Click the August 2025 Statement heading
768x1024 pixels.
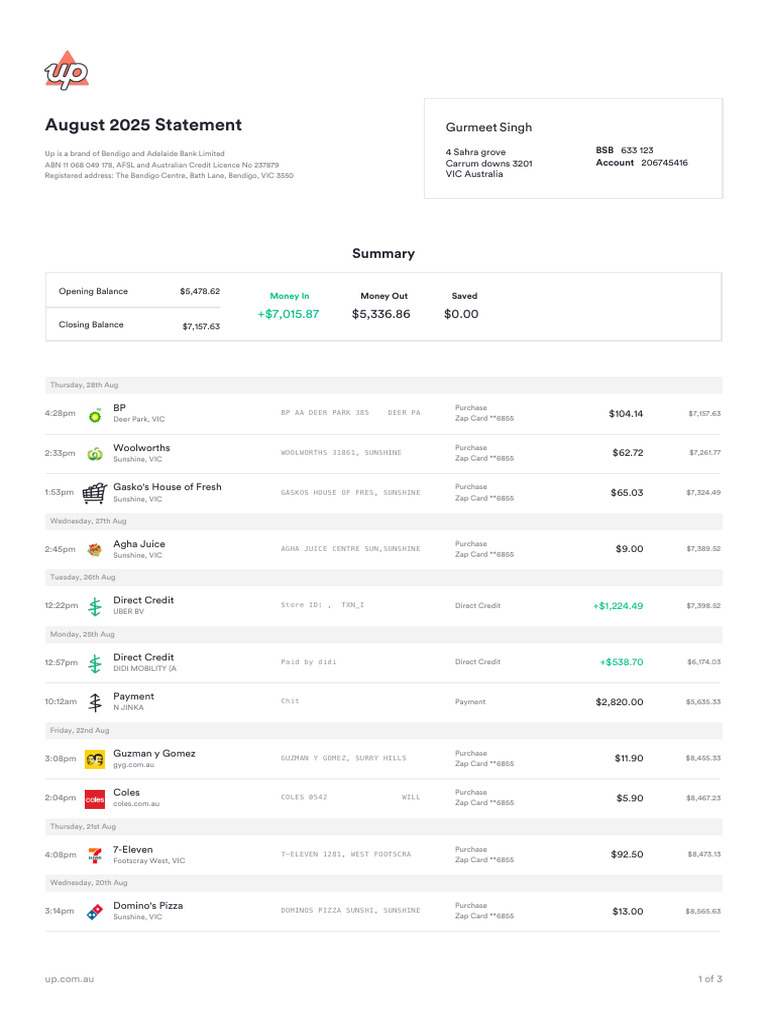143,125
